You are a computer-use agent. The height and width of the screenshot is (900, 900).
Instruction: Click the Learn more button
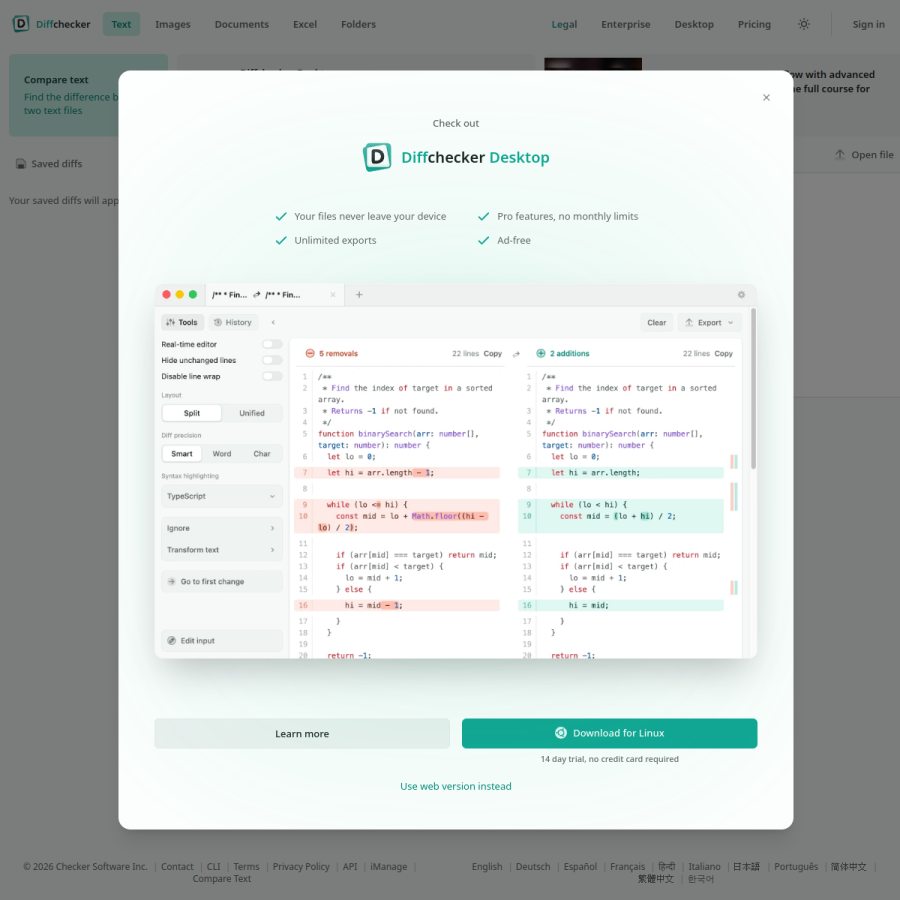pyautogui.click(x=302, y=734)
